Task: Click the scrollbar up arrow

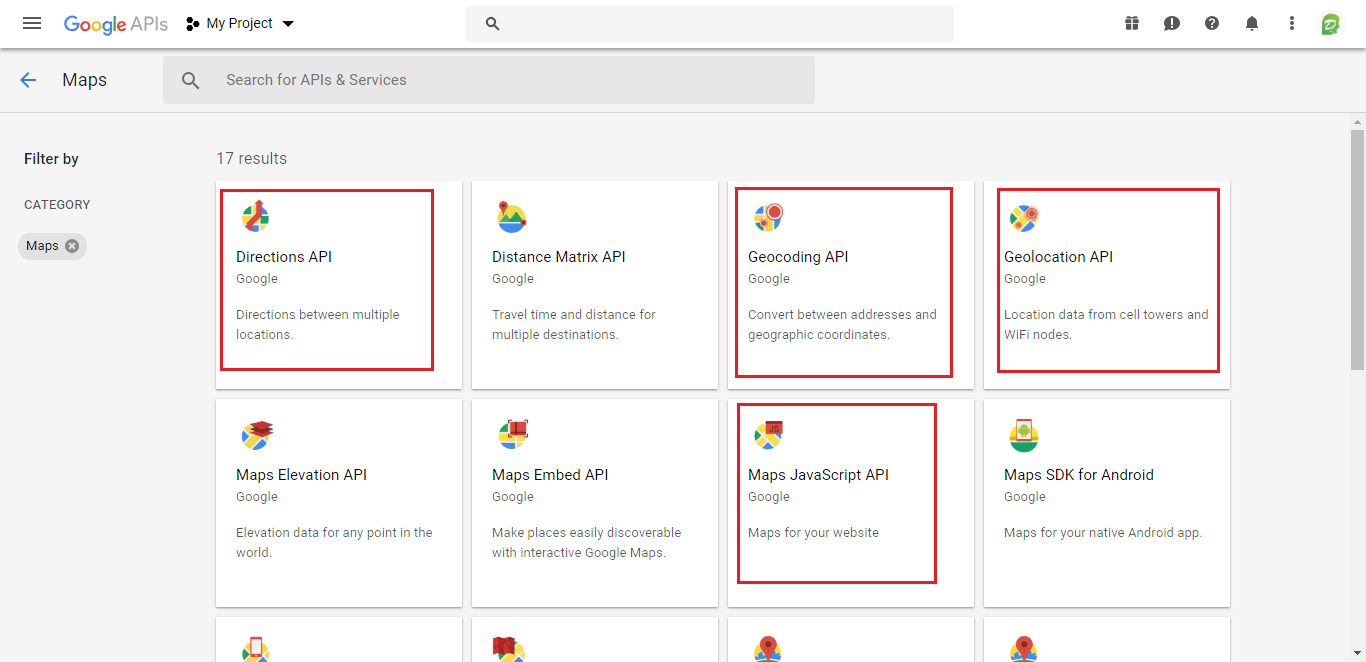Action: point(1357,121)
